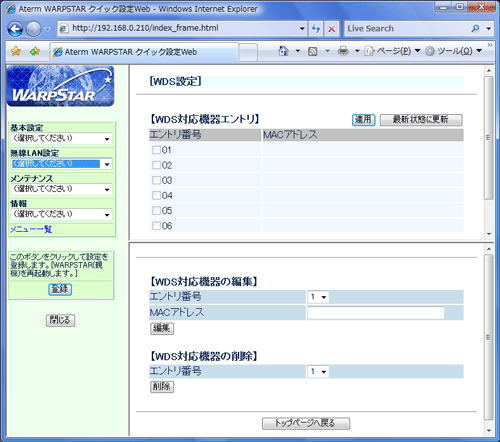Click the【WDS対応機器の編集】heading text
500x442 pixels.
(x=203, y=282)
